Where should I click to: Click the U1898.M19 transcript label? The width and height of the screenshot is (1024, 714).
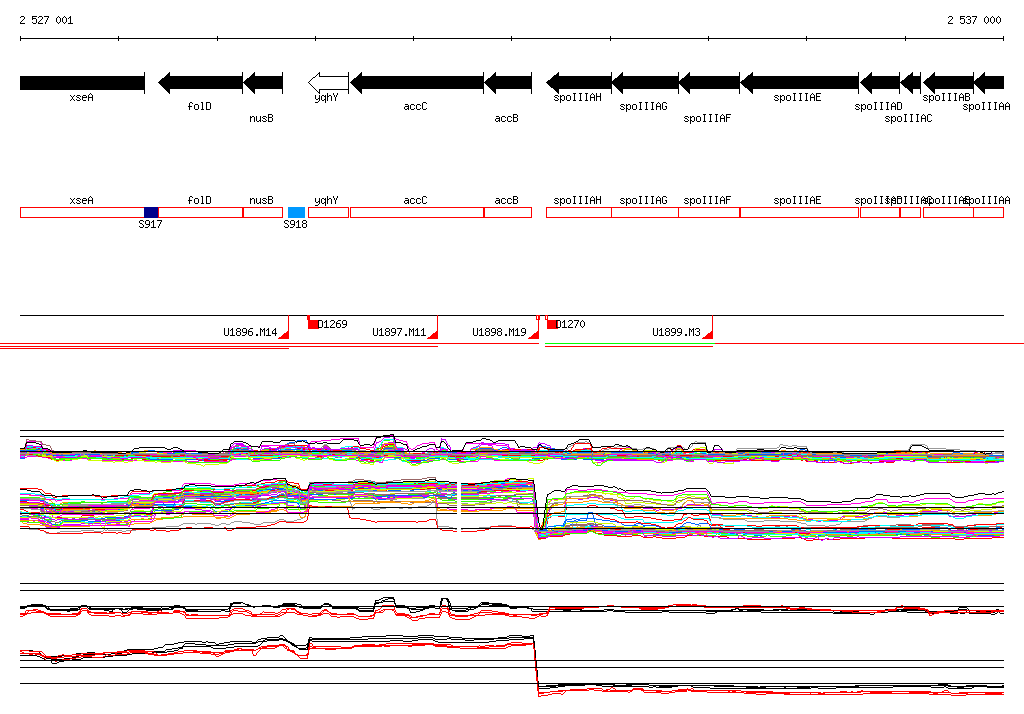(499, 332)
